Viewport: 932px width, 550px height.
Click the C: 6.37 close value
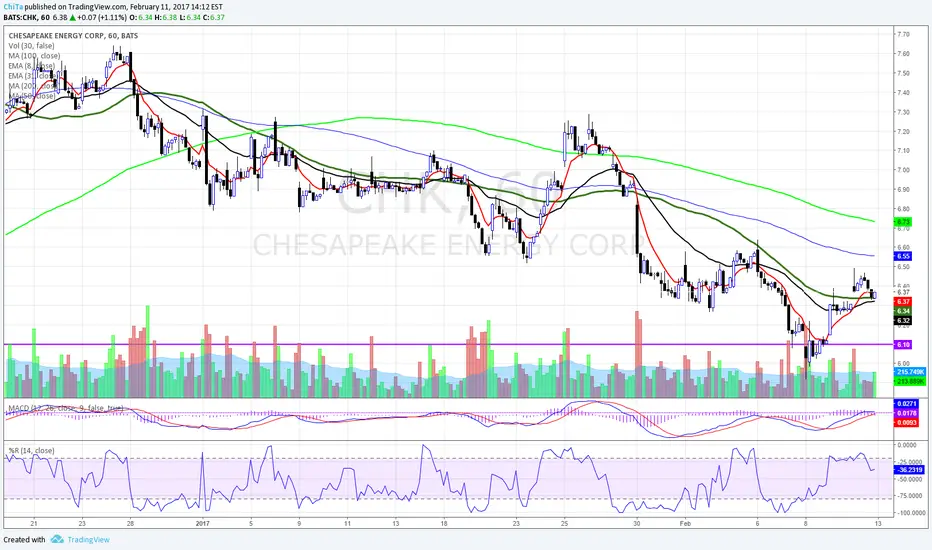tap(213, 17)
